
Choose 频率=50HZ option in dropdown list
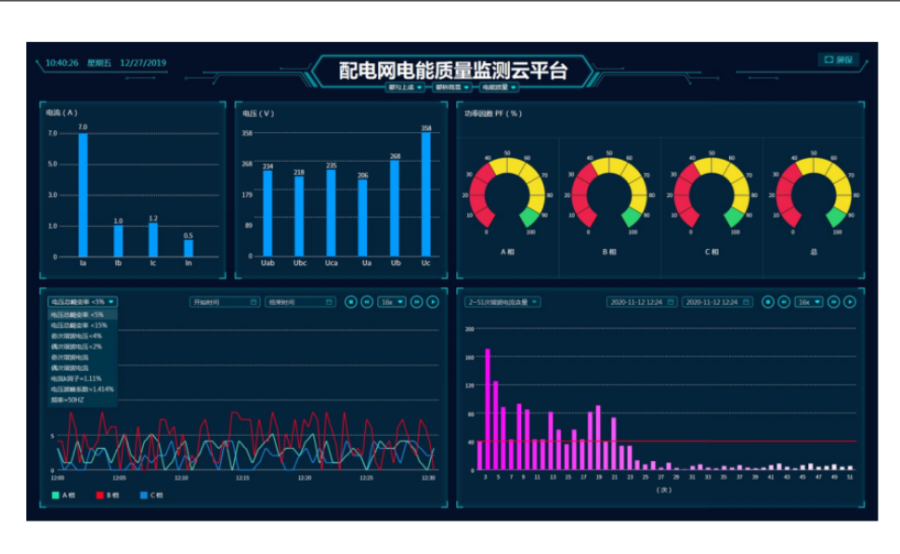[70, 400]
